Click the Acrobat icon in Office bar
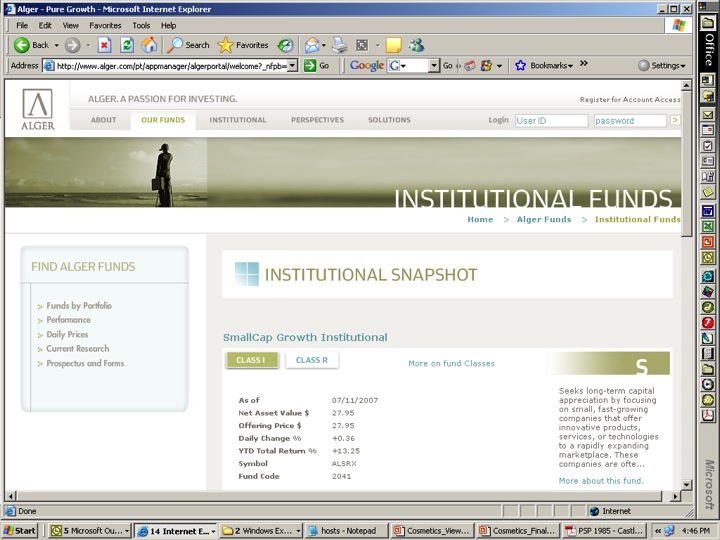Image resolution: width=720 pixels, height=540 pixels. pos(708,415)
